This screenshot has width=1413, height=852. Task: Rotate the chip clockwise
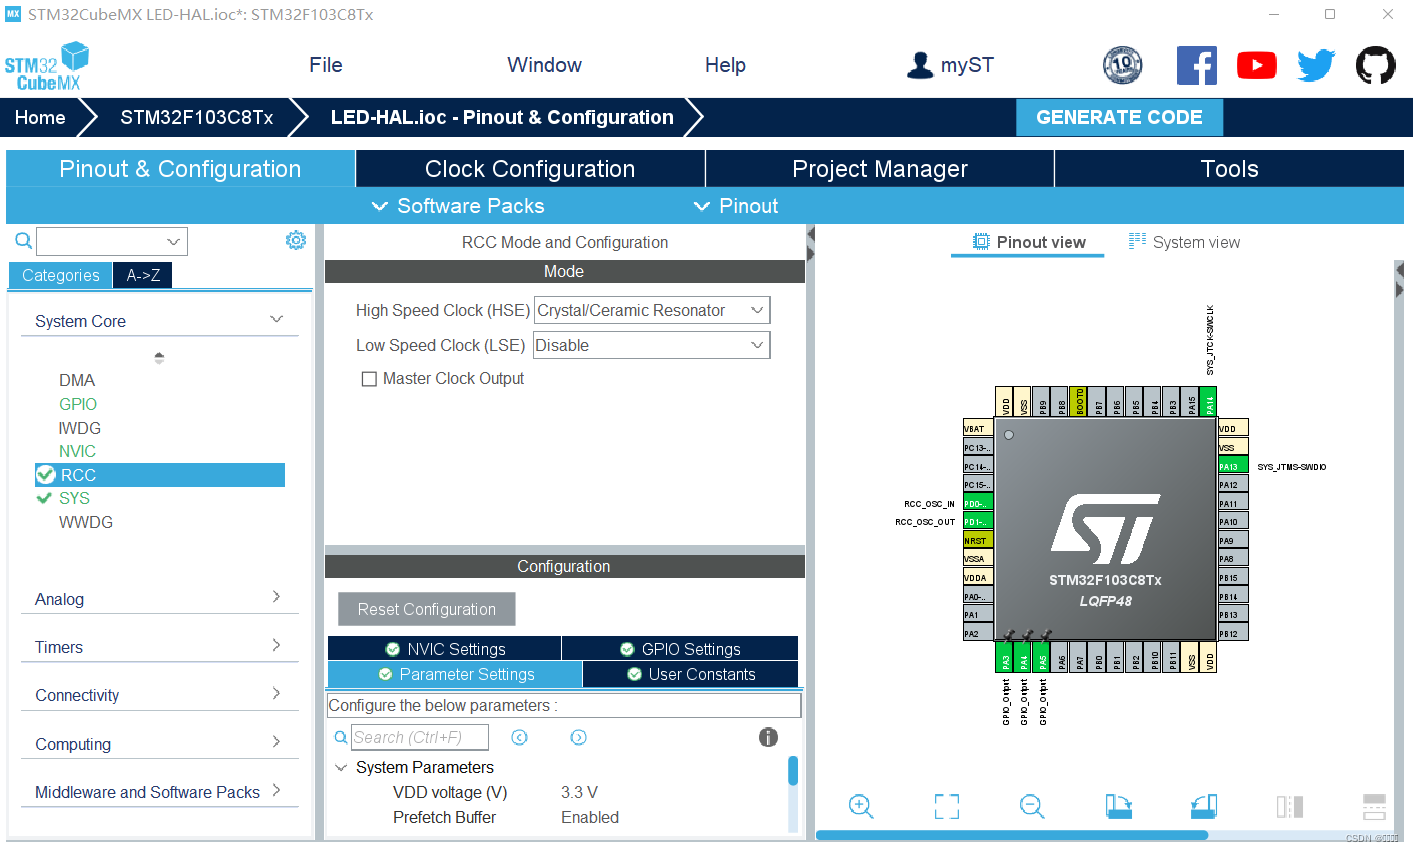1118,806
